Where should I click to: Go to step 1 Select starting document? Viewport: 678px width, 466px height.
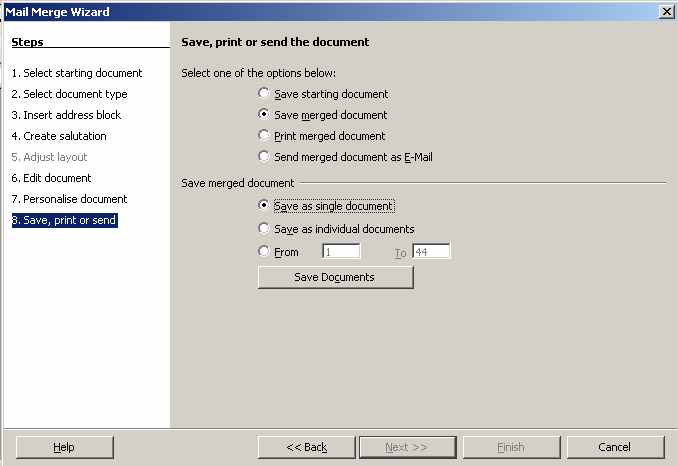(x=77, y=73)
